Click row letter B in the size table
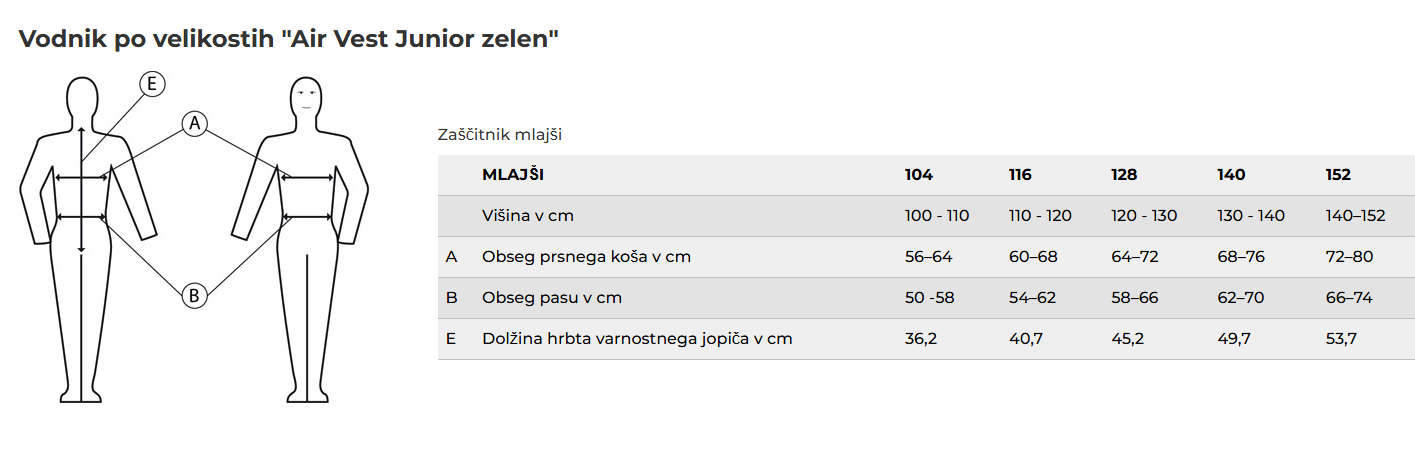This screenshot has height=459, width=1415. coord(451,298)
